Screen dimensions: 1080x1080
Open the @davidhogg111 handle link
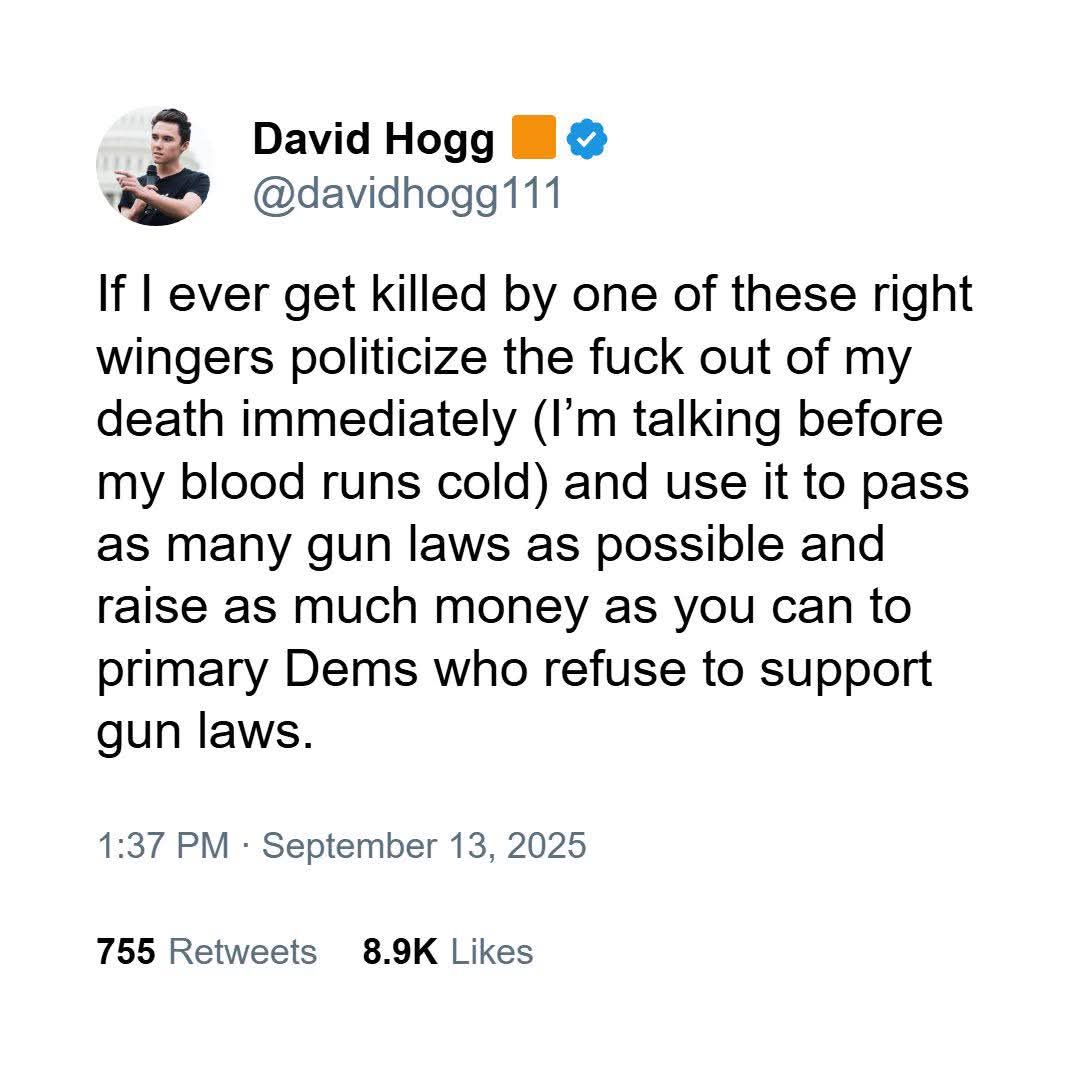click(408, 194)
